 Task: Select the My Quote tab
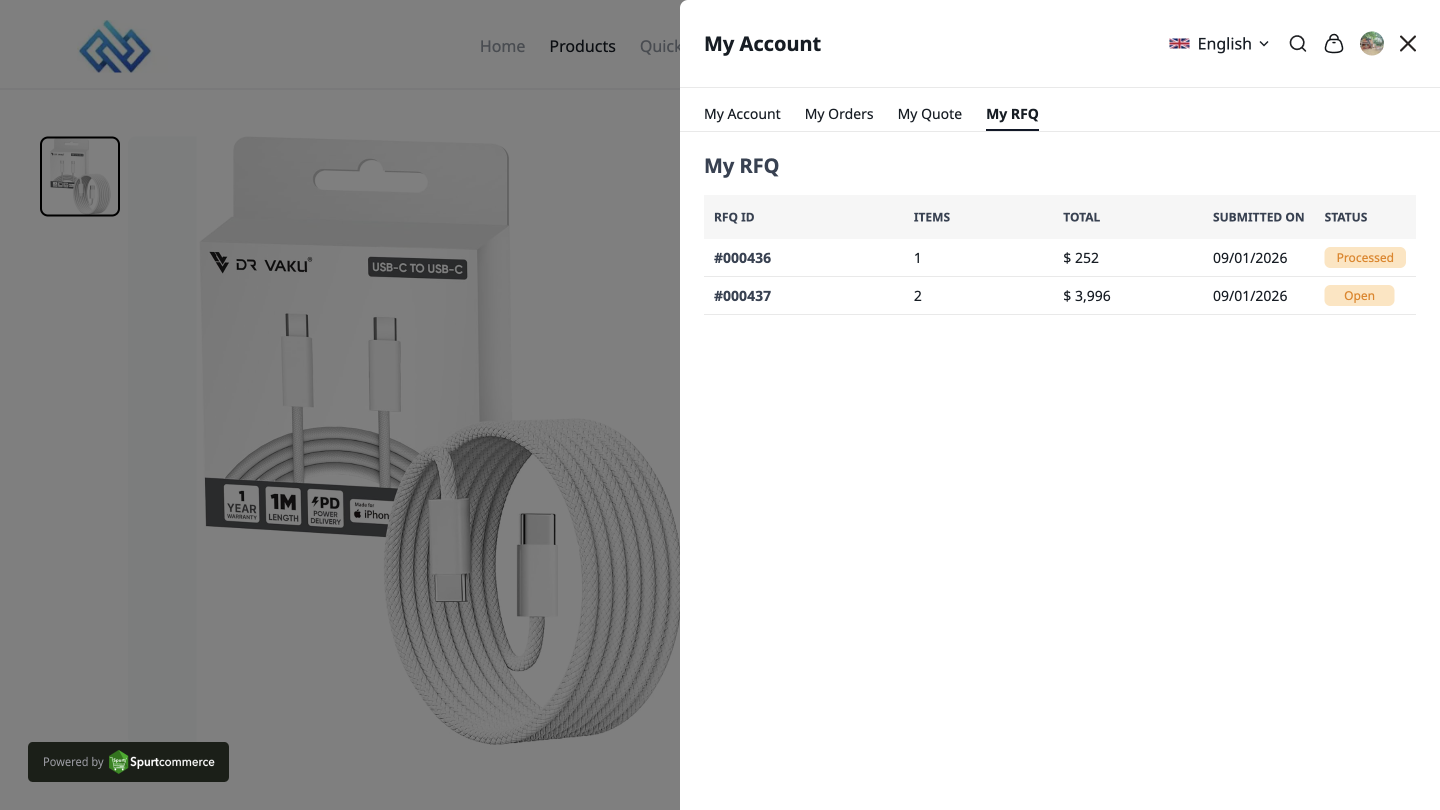929,114
